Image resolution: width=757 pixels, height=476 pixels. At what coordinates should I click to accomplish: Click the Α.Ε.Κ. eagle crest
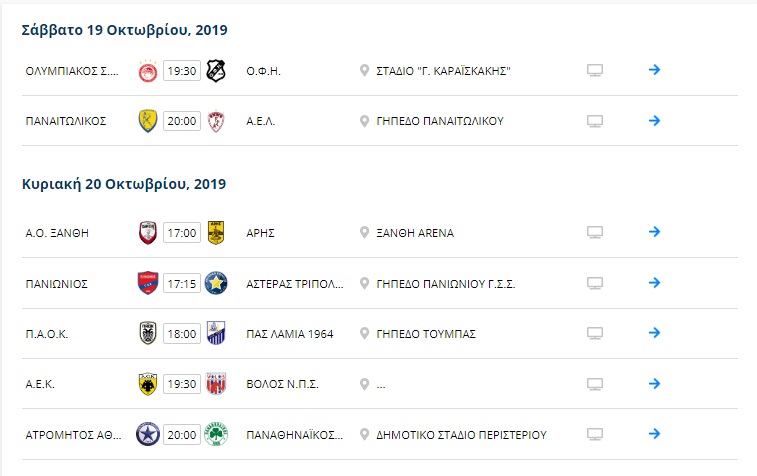(148, 384)
